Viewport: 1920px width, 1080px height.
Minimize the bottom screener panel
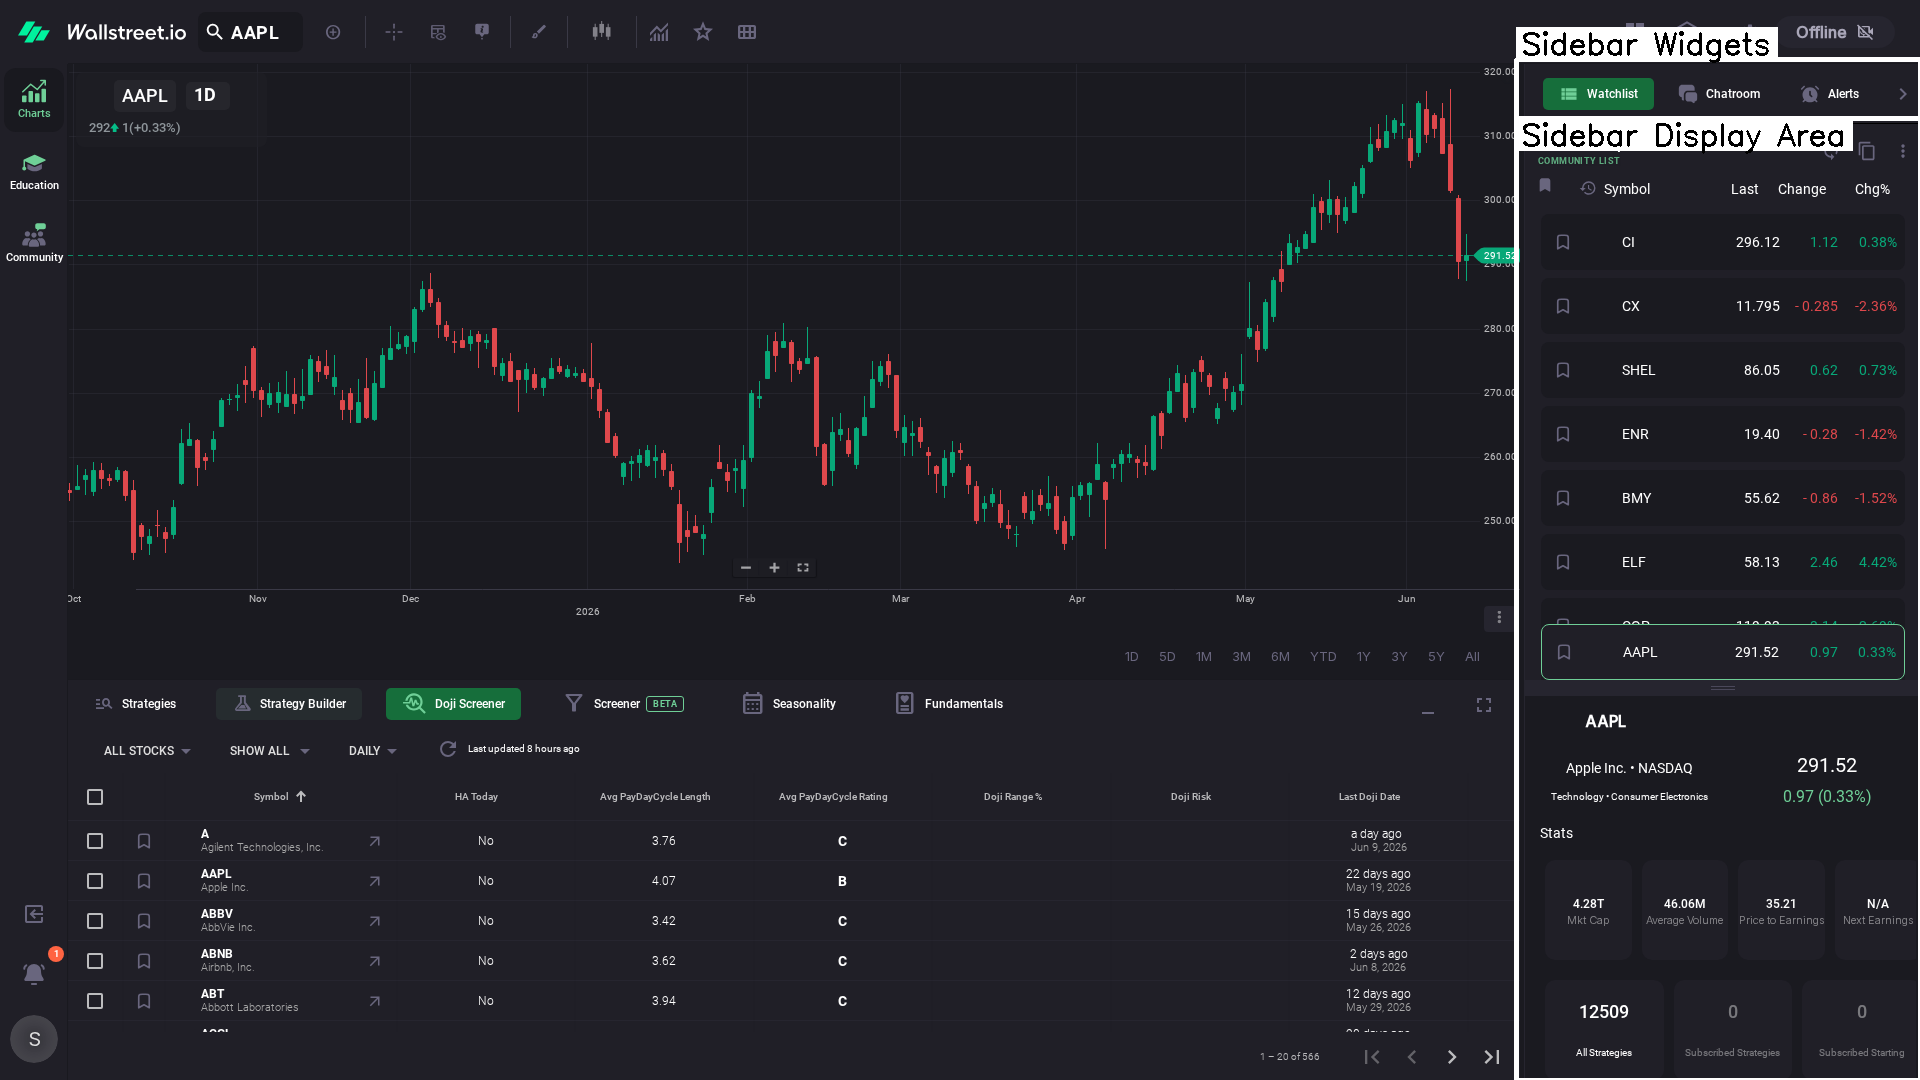coord(1428,712)
